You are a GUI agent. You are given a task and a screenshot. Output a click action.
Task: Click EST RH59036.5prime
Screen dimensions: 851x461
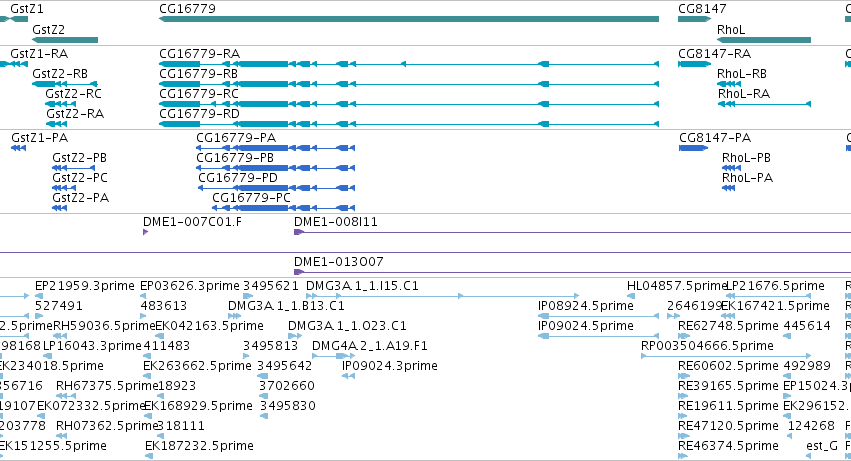tap(105, 326)
